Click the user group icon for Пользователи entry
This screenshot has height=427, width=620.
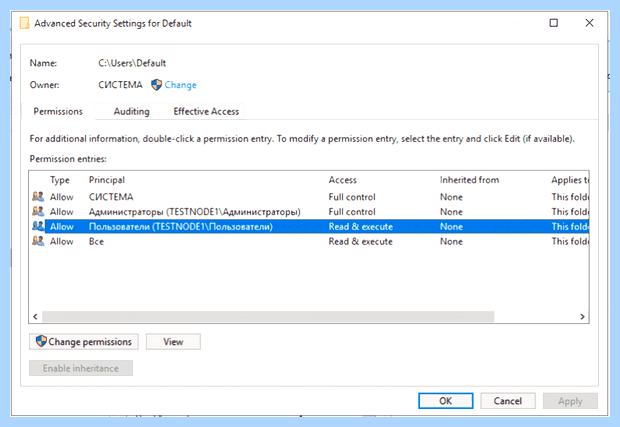point(38,227)
